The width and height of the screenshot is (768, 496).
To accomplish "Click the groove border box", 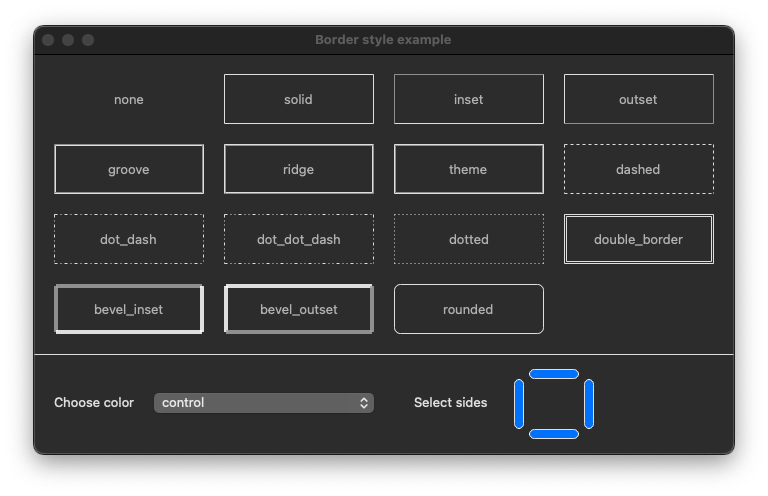I will (x=129, y=169).
